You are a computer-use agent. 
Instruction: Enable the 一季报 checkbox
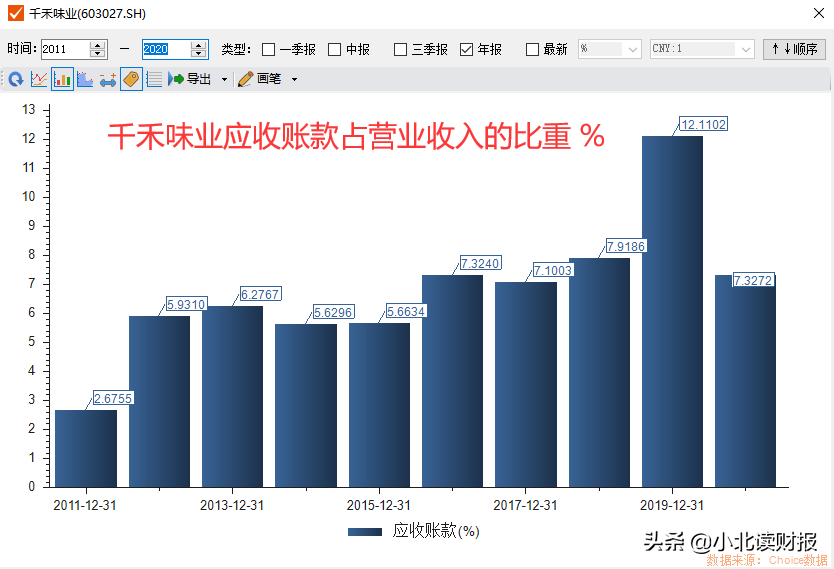(x=269, y=49)
